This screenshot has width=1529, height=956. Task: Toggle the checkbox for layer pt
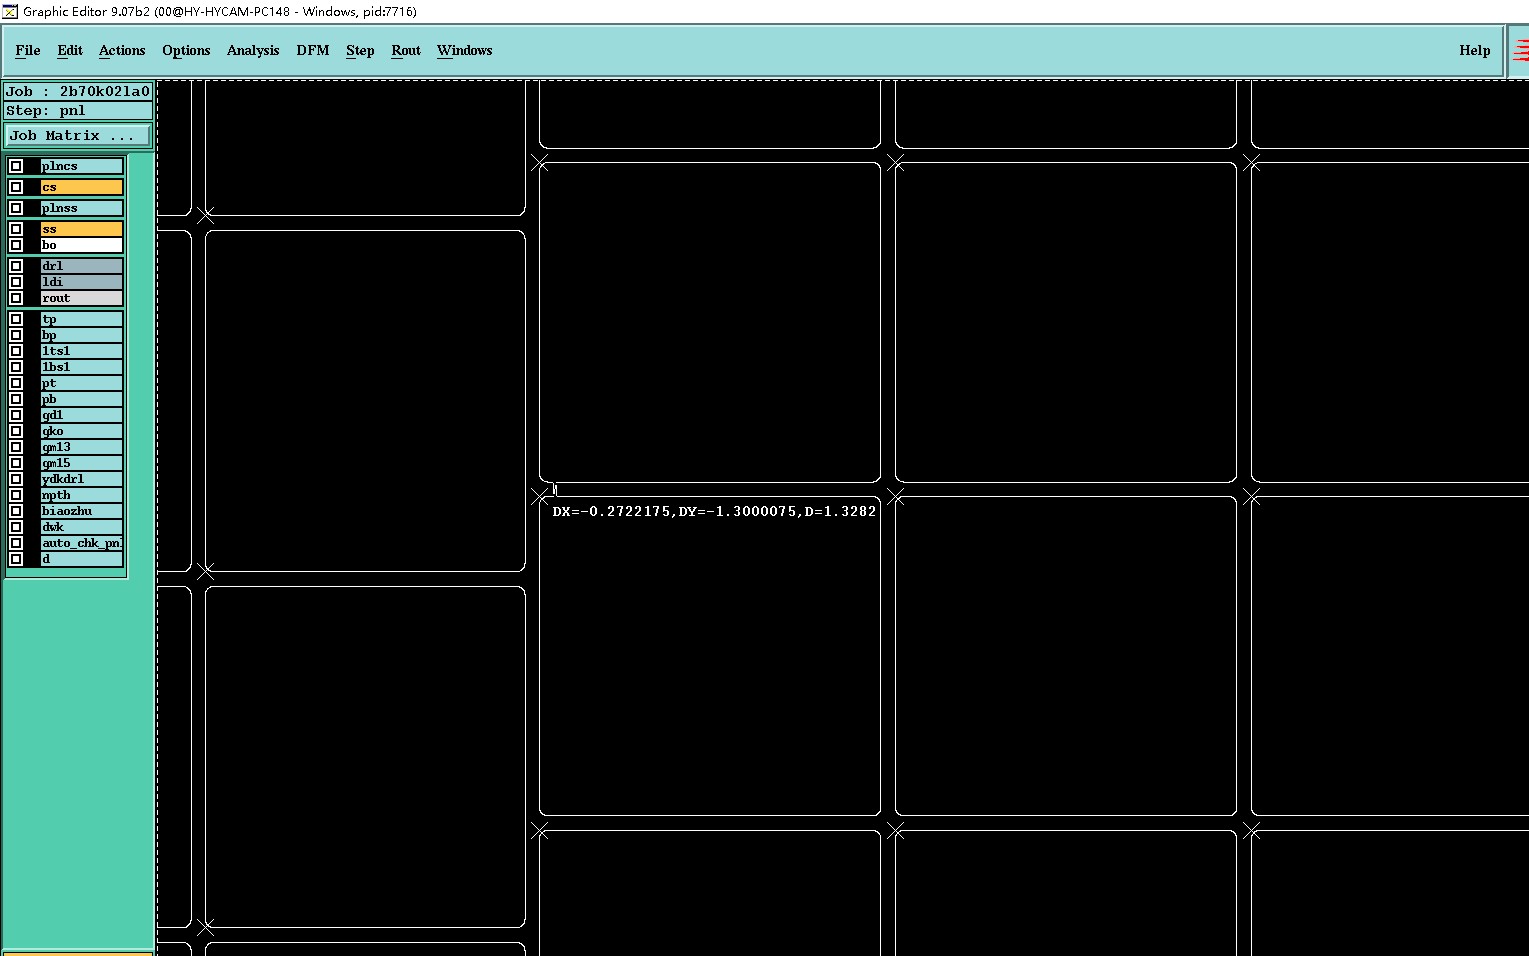[x=16, y=383]
